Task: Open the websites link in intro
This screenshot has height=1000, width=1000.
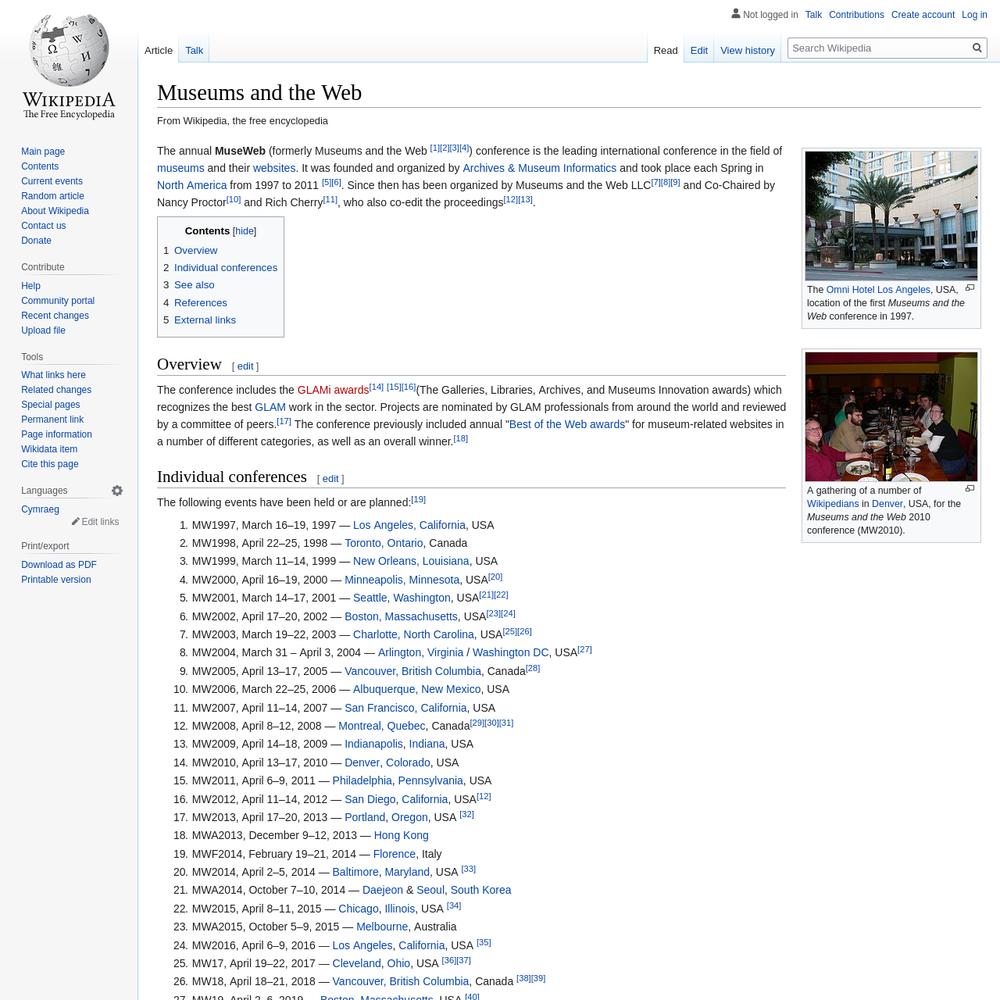Action: pos(274,168)
